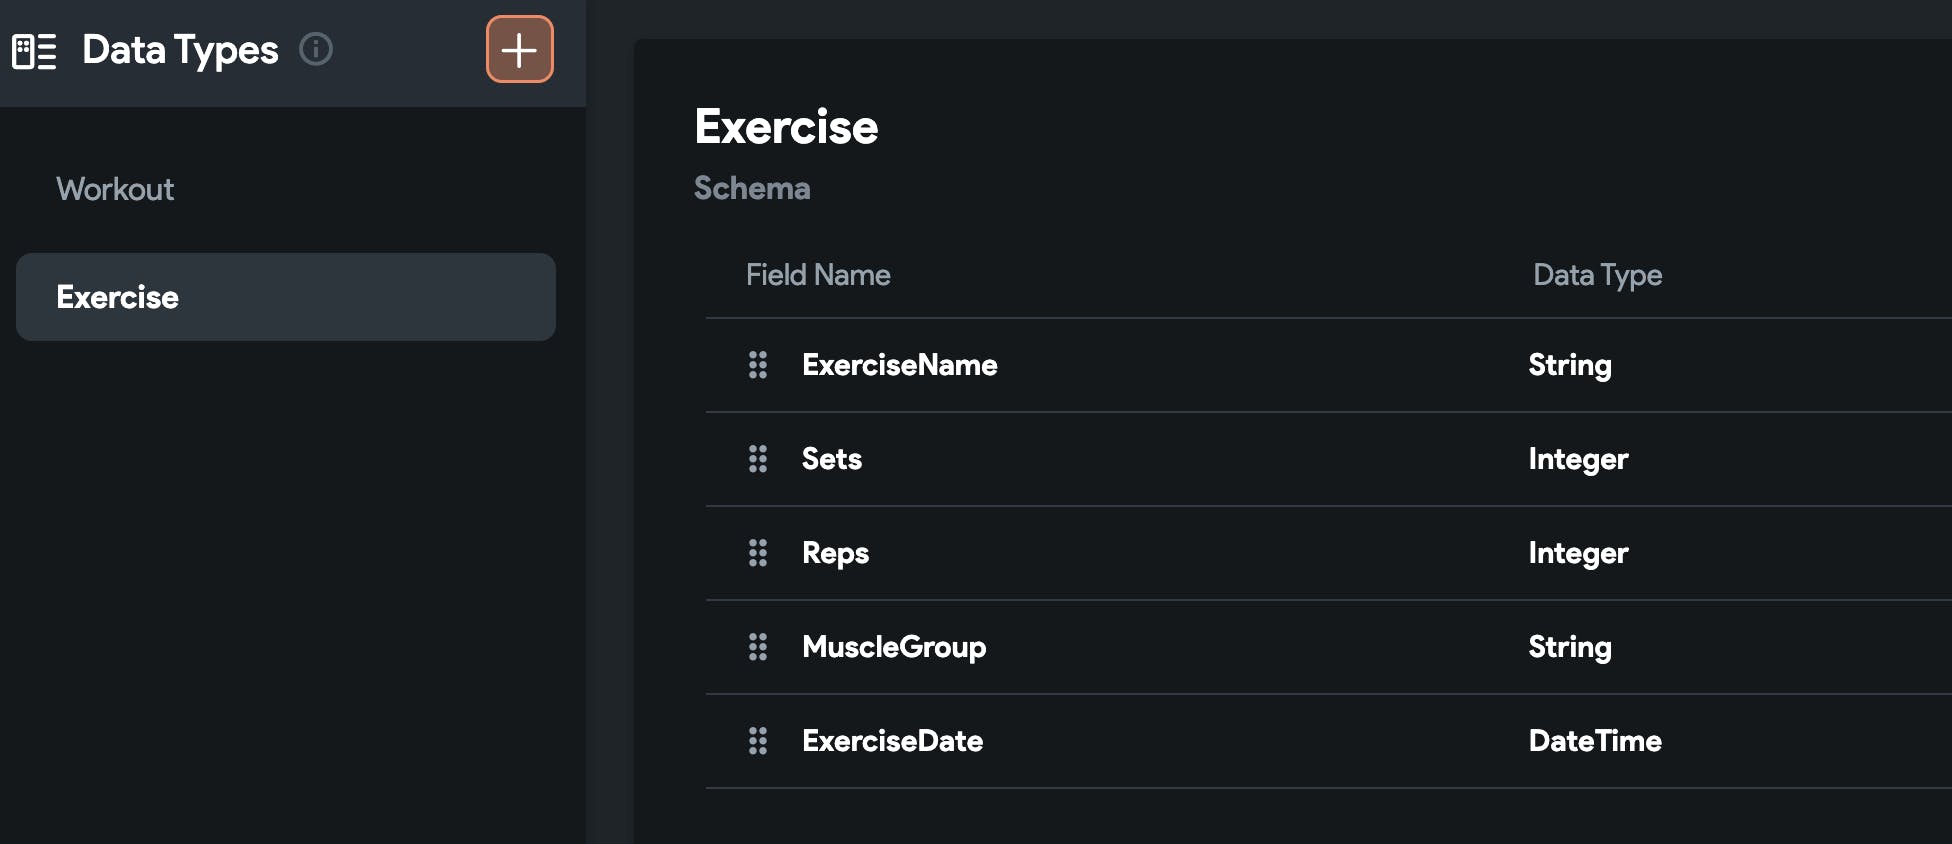The width and height of the screenshot is (1952, 844).
Task: Click the Data Types info icon
Action: (x=316, y=49)
